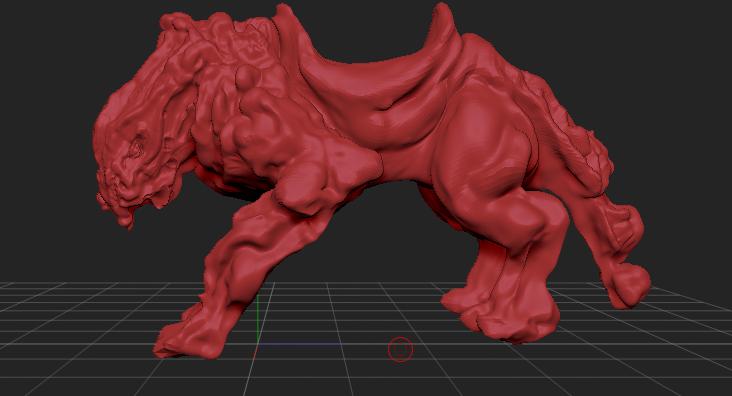Click the grid floor beneath the belly
The width and height of the screenshot is (732, 396).
364,308
